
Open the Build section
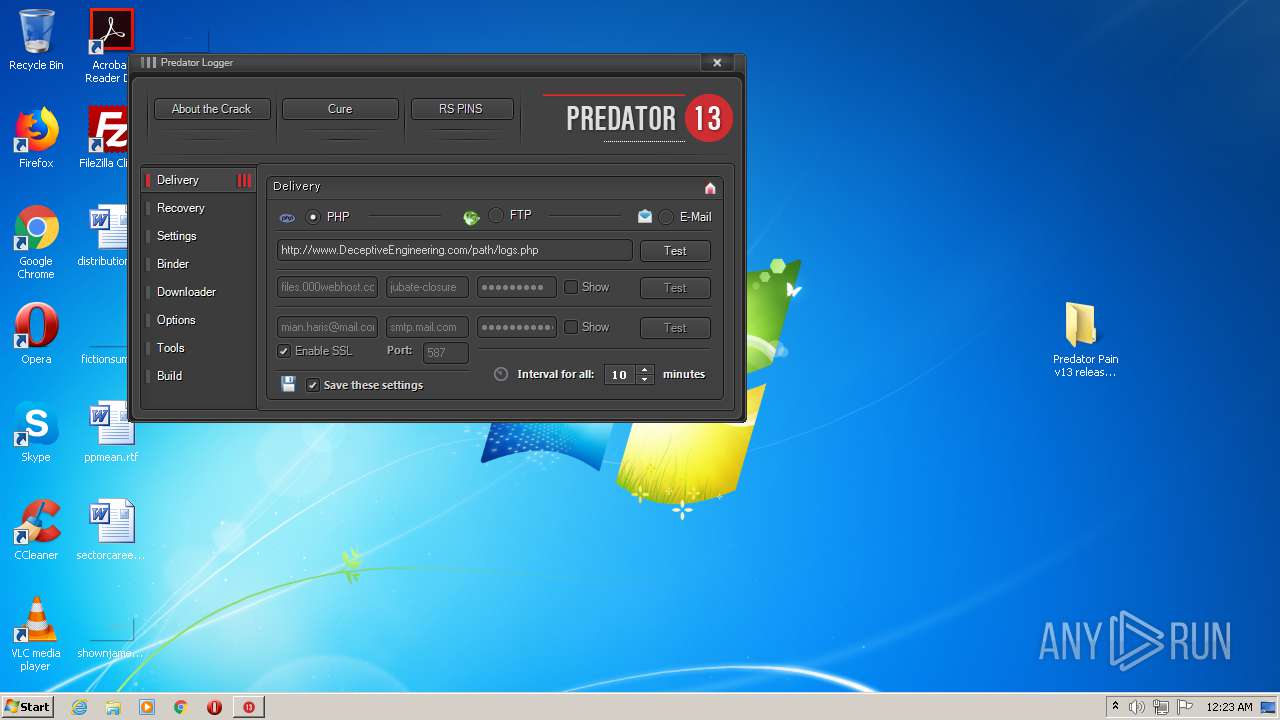pos(199,376)
